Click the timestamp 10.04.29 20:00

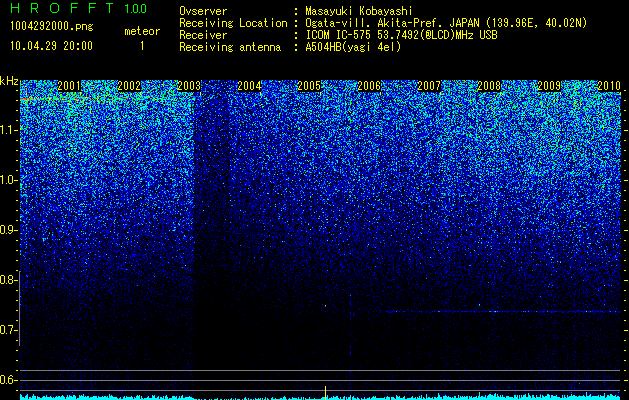pos(51,46)
